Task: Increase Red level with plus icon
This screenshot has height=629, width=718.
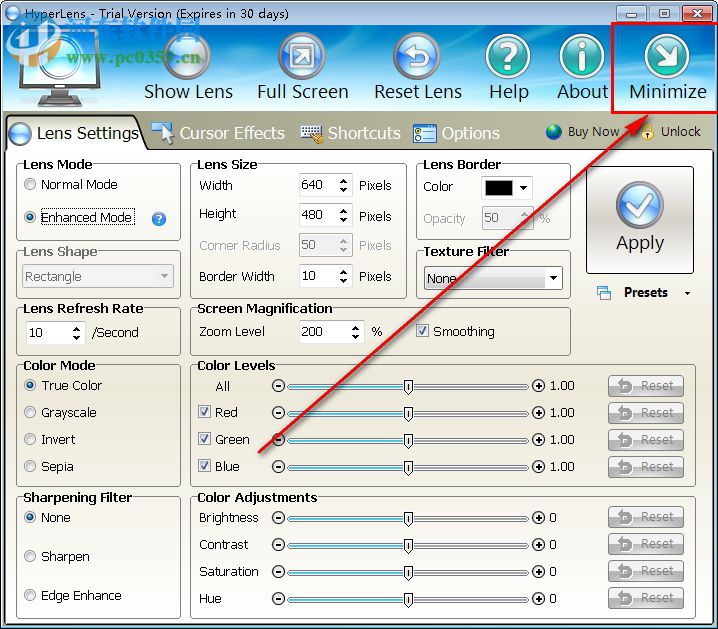Action: tap(538, 413)
